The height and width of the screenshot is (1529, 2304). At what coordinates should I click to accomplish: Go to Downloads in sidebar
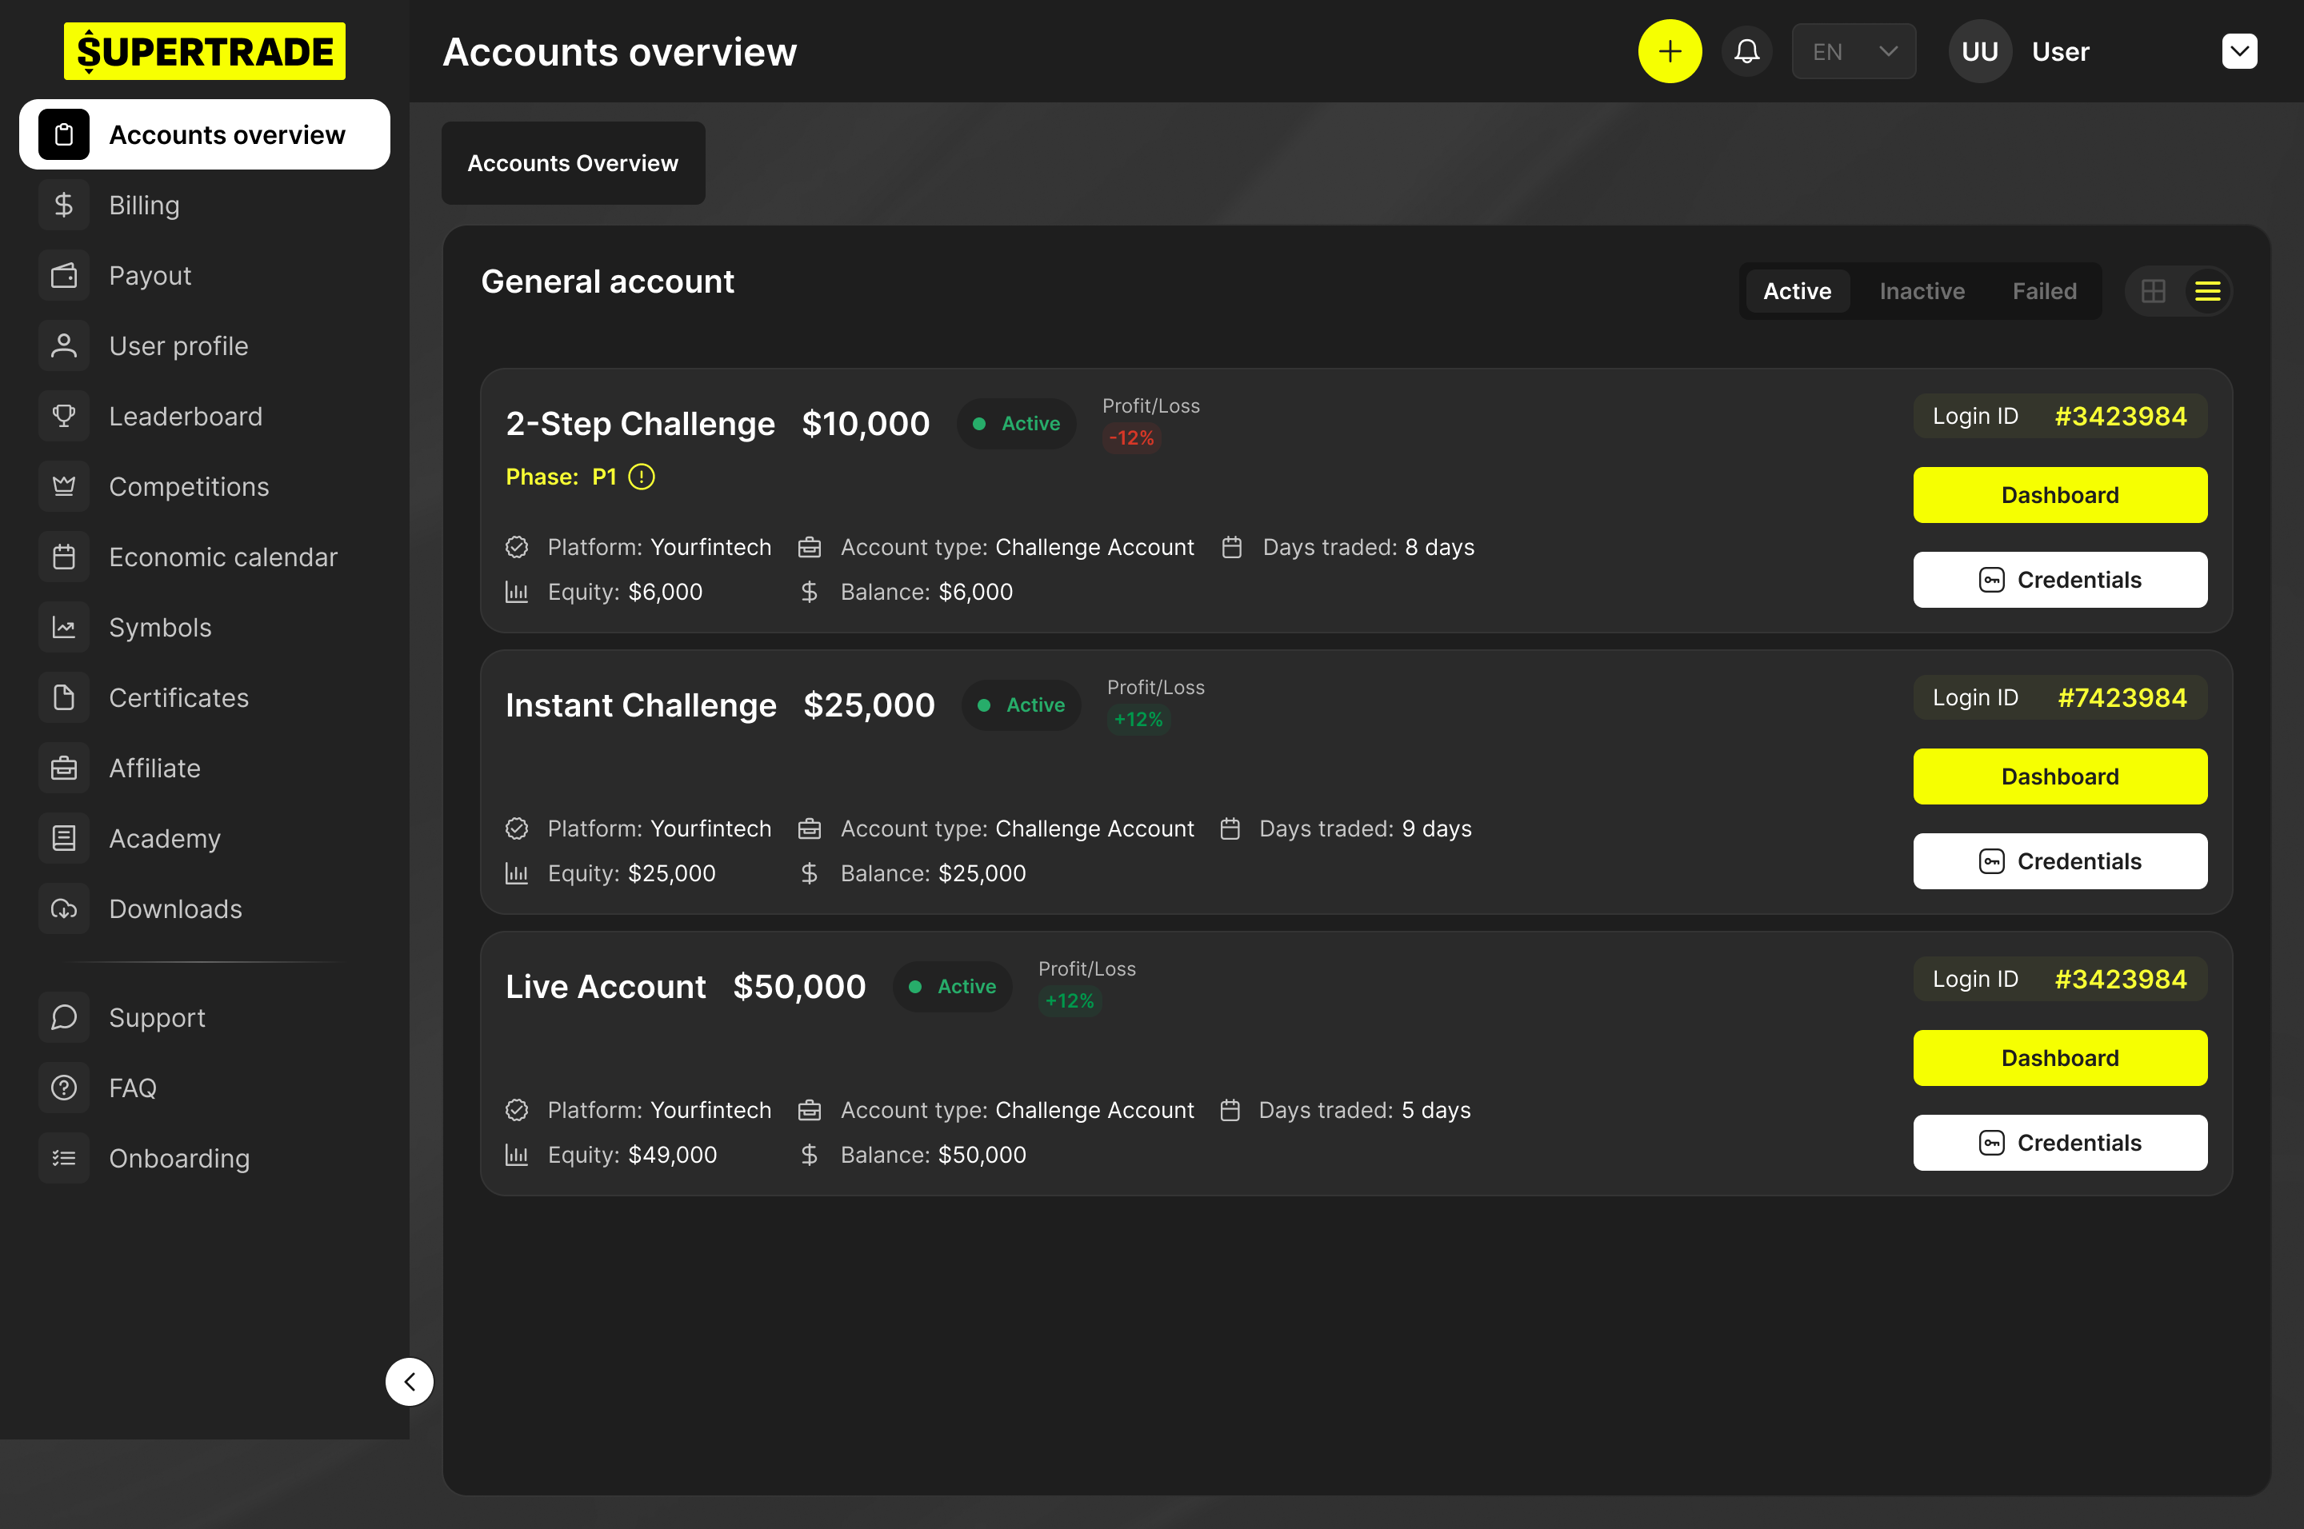pos(175,909)
